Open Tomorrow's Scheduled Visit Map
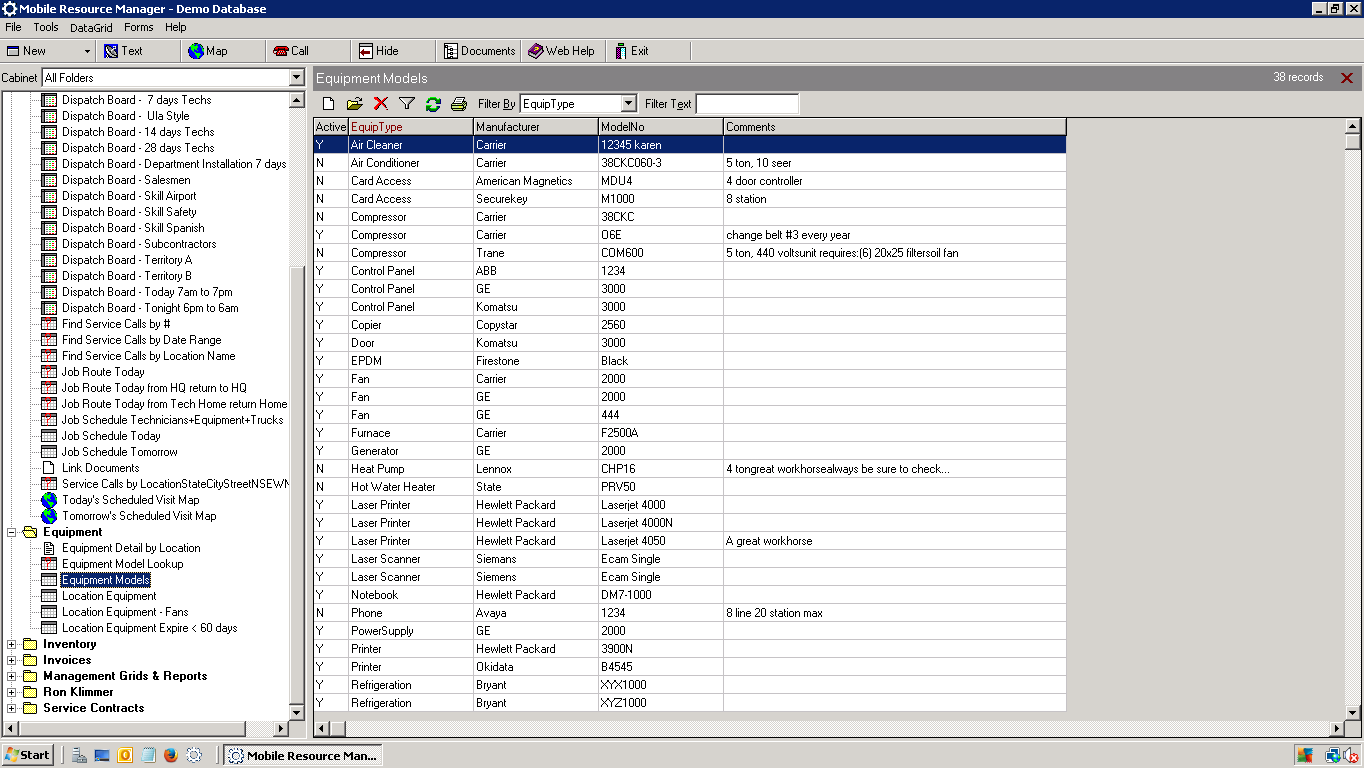This screenshot has height=768, width=1364. 139,516
